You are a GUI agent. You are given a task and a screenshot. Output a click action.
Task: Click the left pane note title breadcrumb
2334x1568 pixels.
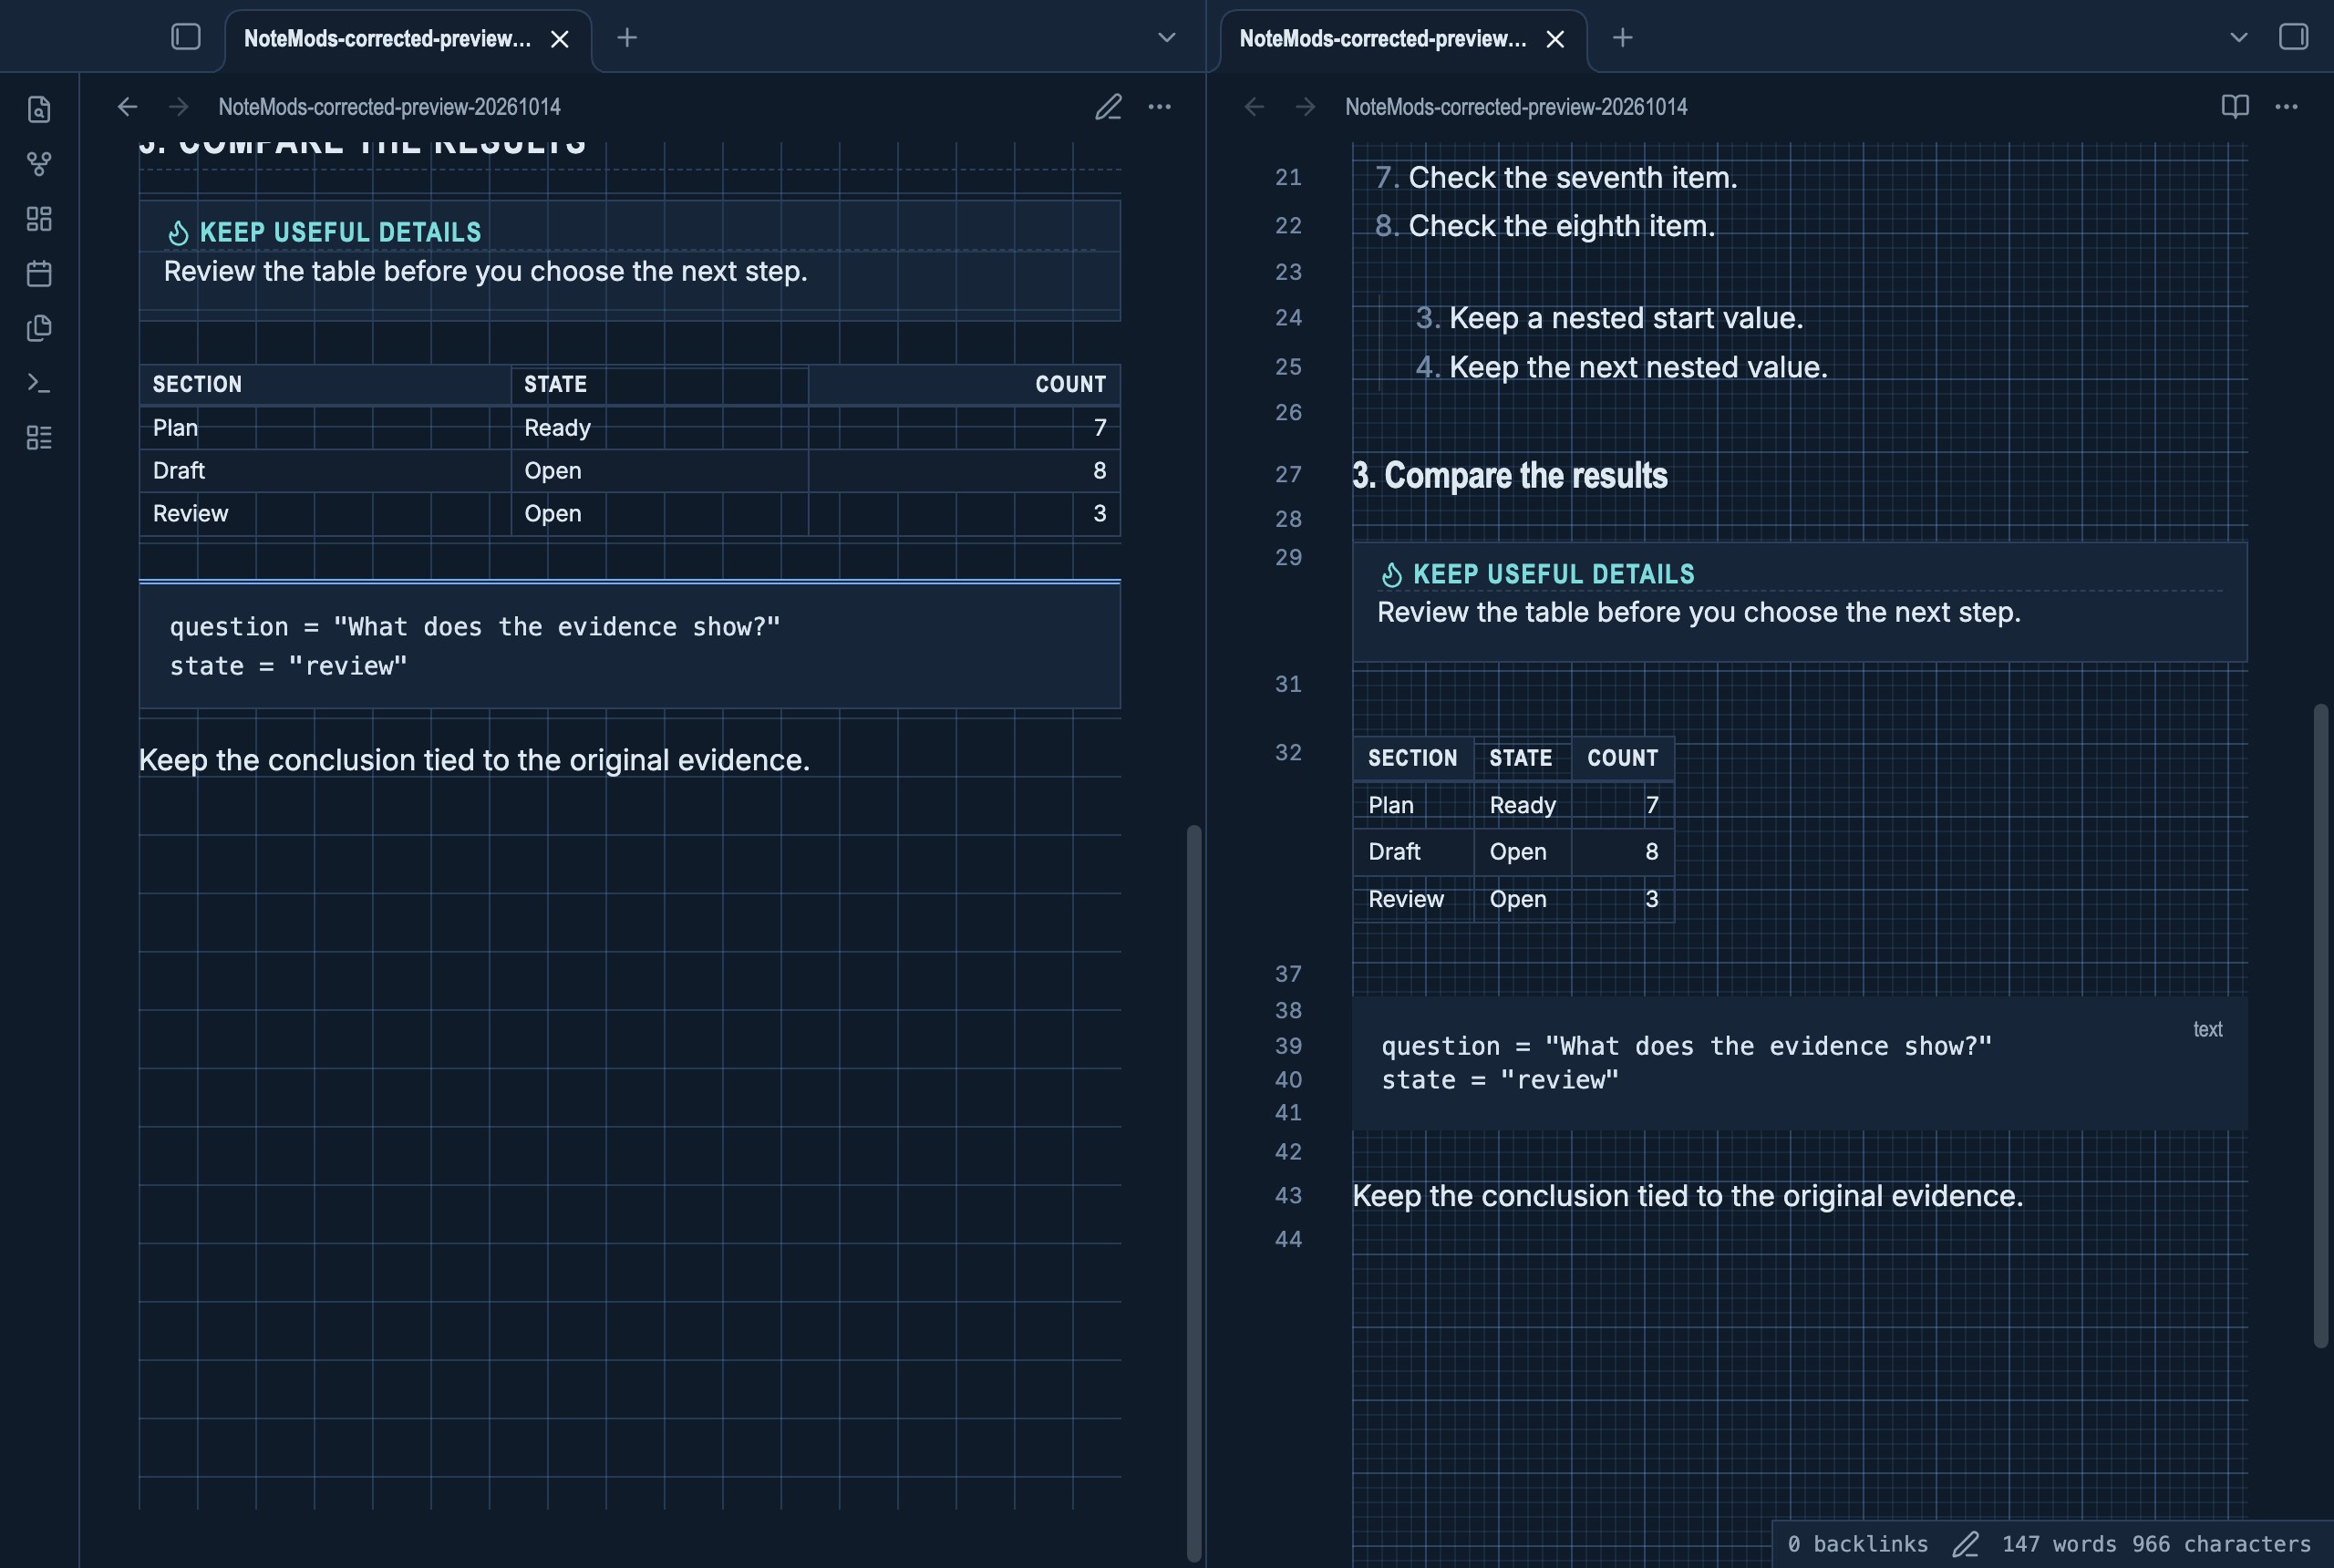[389, 107]
